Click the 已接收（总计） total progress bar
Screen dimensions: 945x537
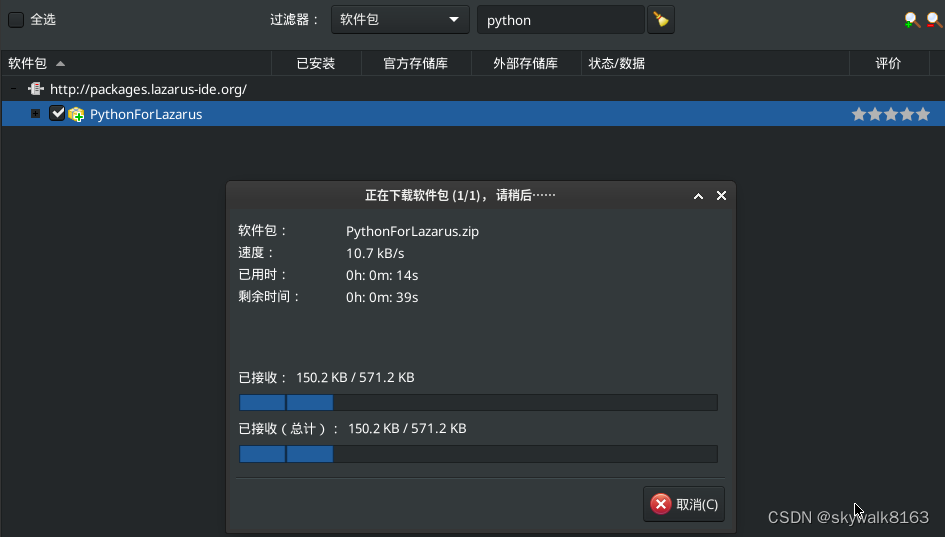479,454
